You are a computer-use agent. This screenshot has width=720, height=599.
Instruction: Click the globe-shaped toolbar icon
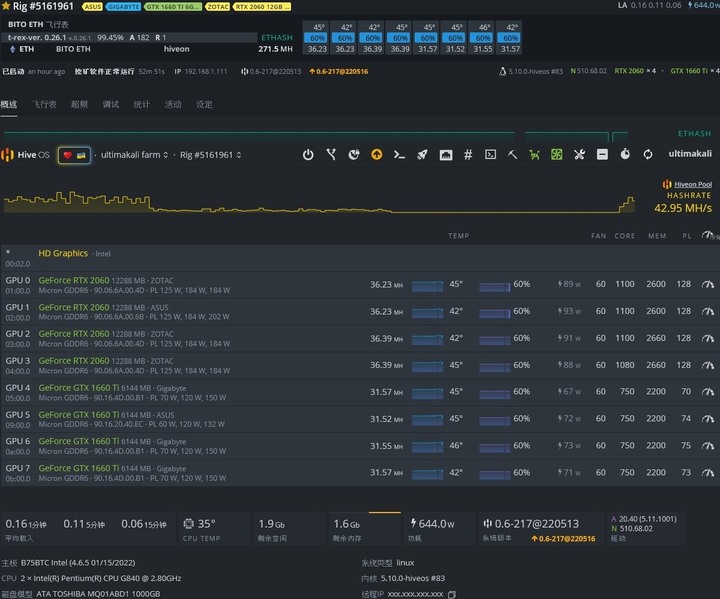(x=354, y=155)
